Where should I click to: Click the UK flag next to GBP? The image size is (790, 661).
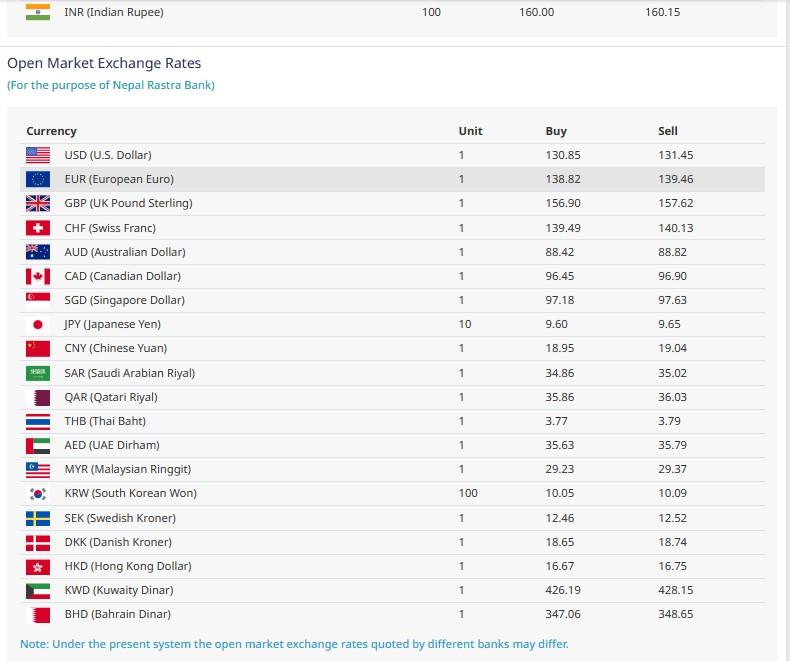pos(38,203)
